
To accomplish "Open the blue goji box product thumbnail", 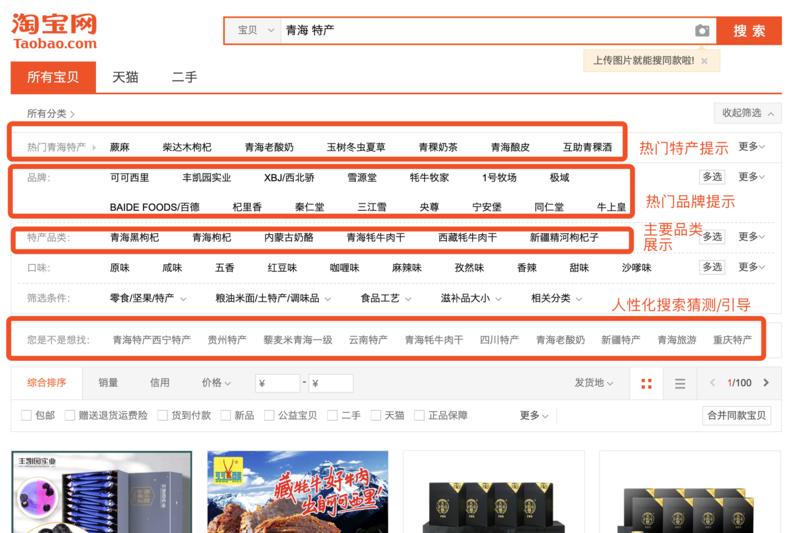I will (x=102, y=492).
